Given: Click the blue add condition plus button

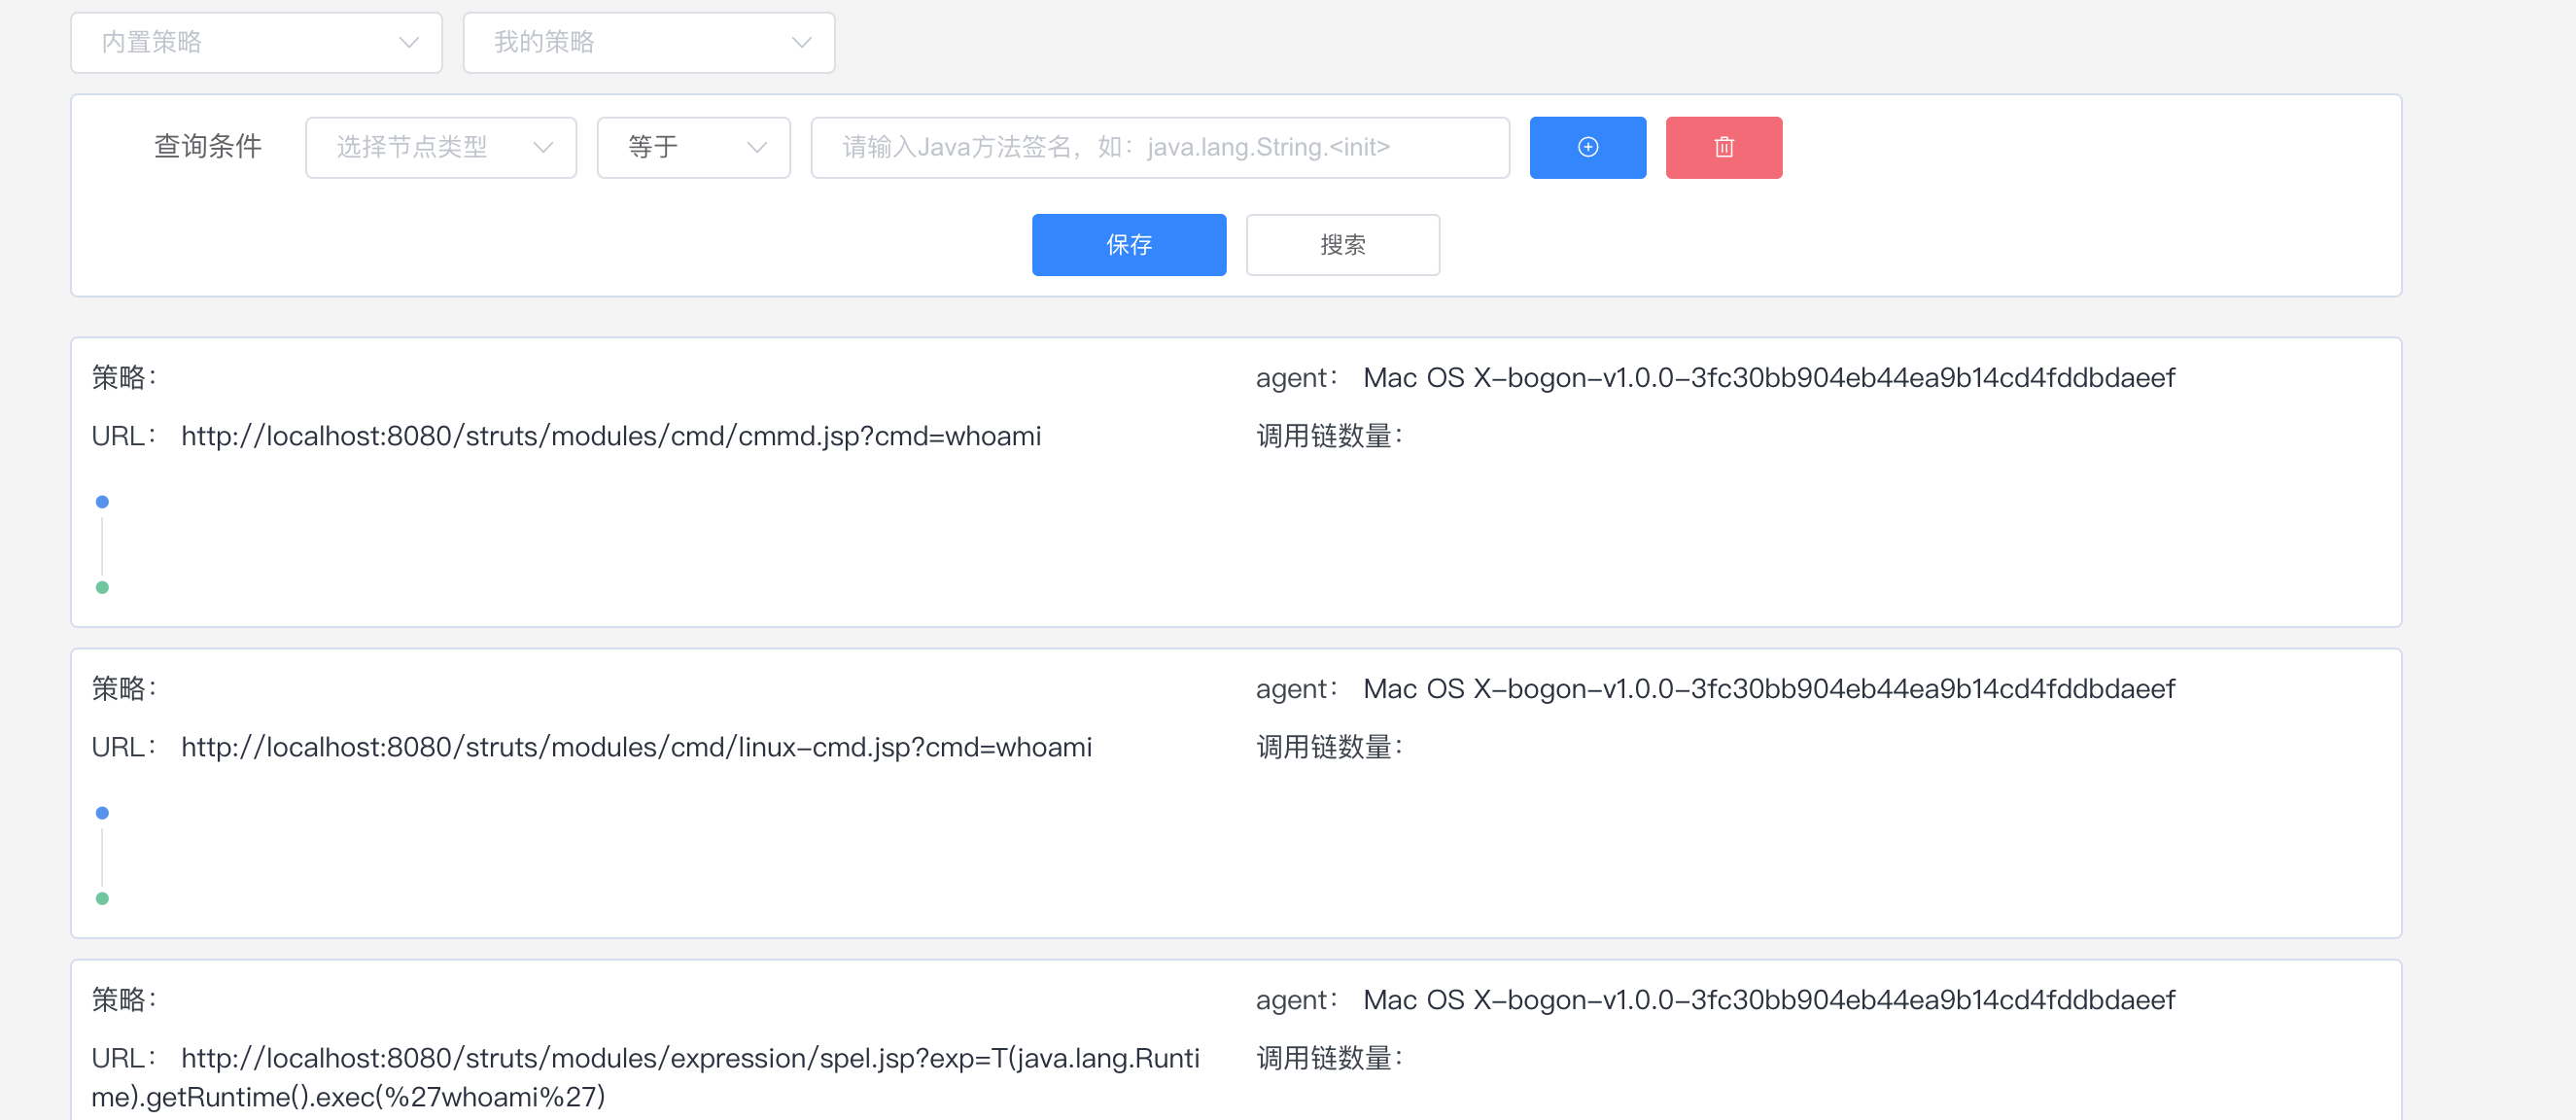Looking at the screenshot, I should pyautogui.click(x=1587, y=147).
